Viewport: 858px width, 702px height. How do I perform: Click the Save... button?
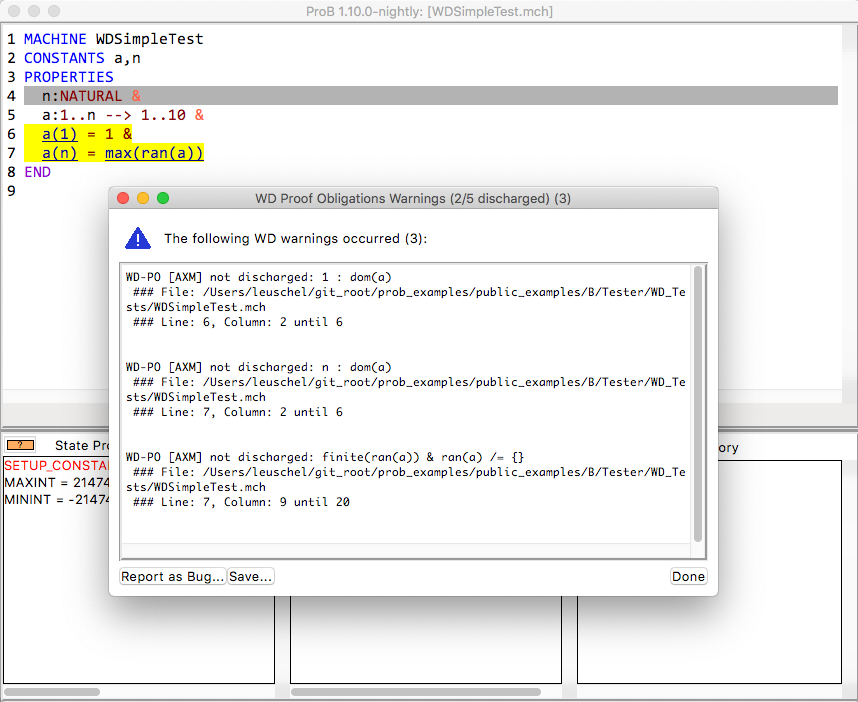point(251,576)
